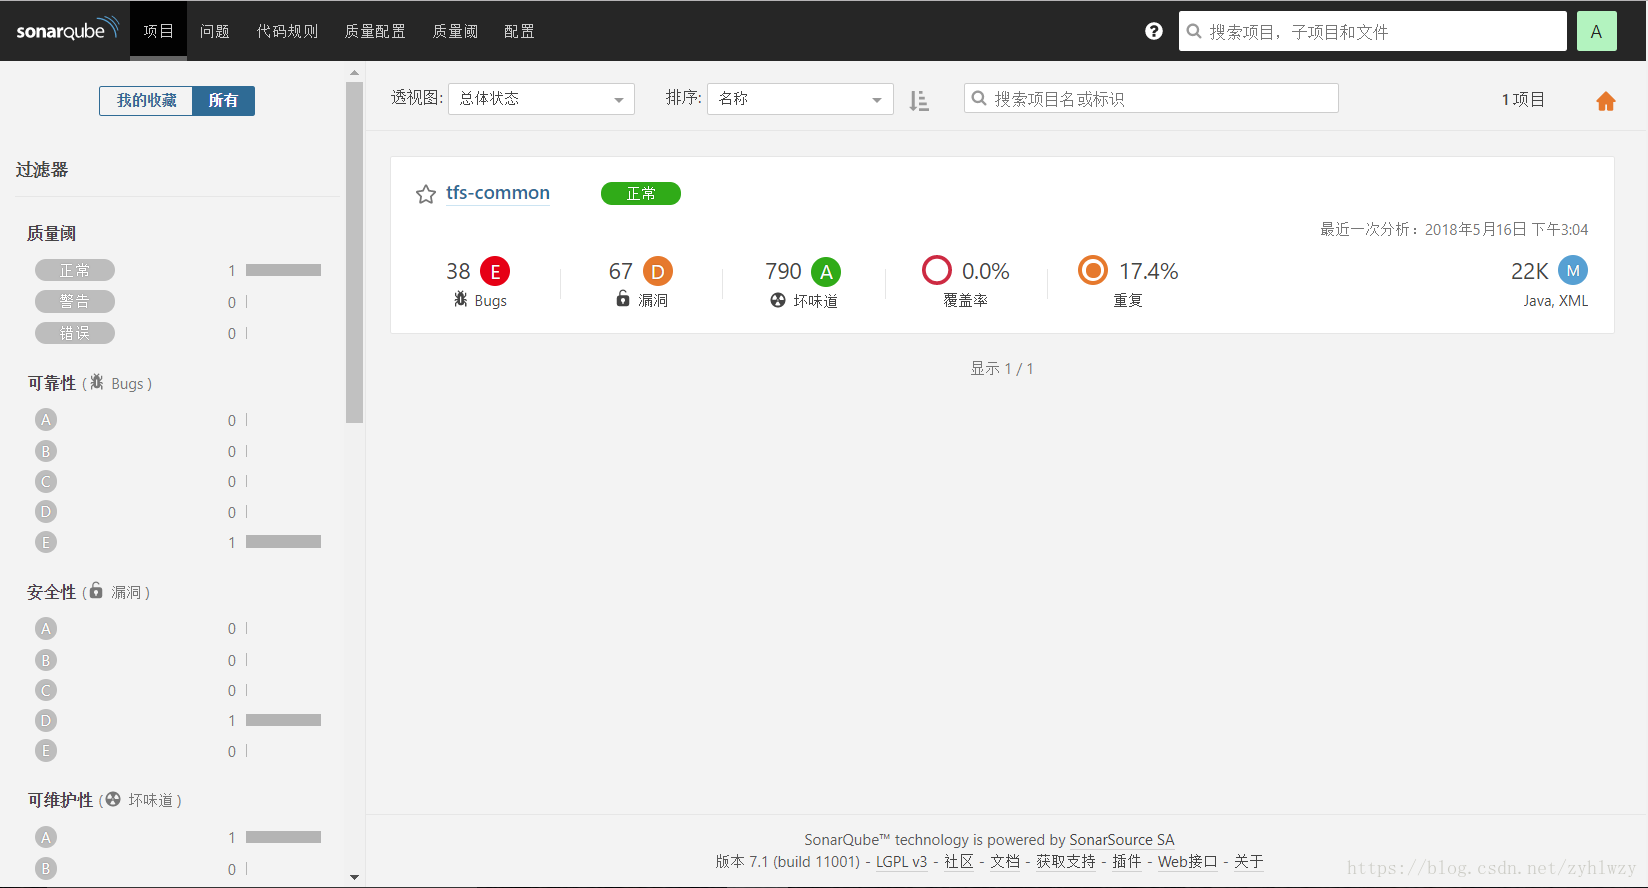Open 插件 footer link
Screen dimensions: 1648x888
pyautogui.click(x=1127, y=861)
